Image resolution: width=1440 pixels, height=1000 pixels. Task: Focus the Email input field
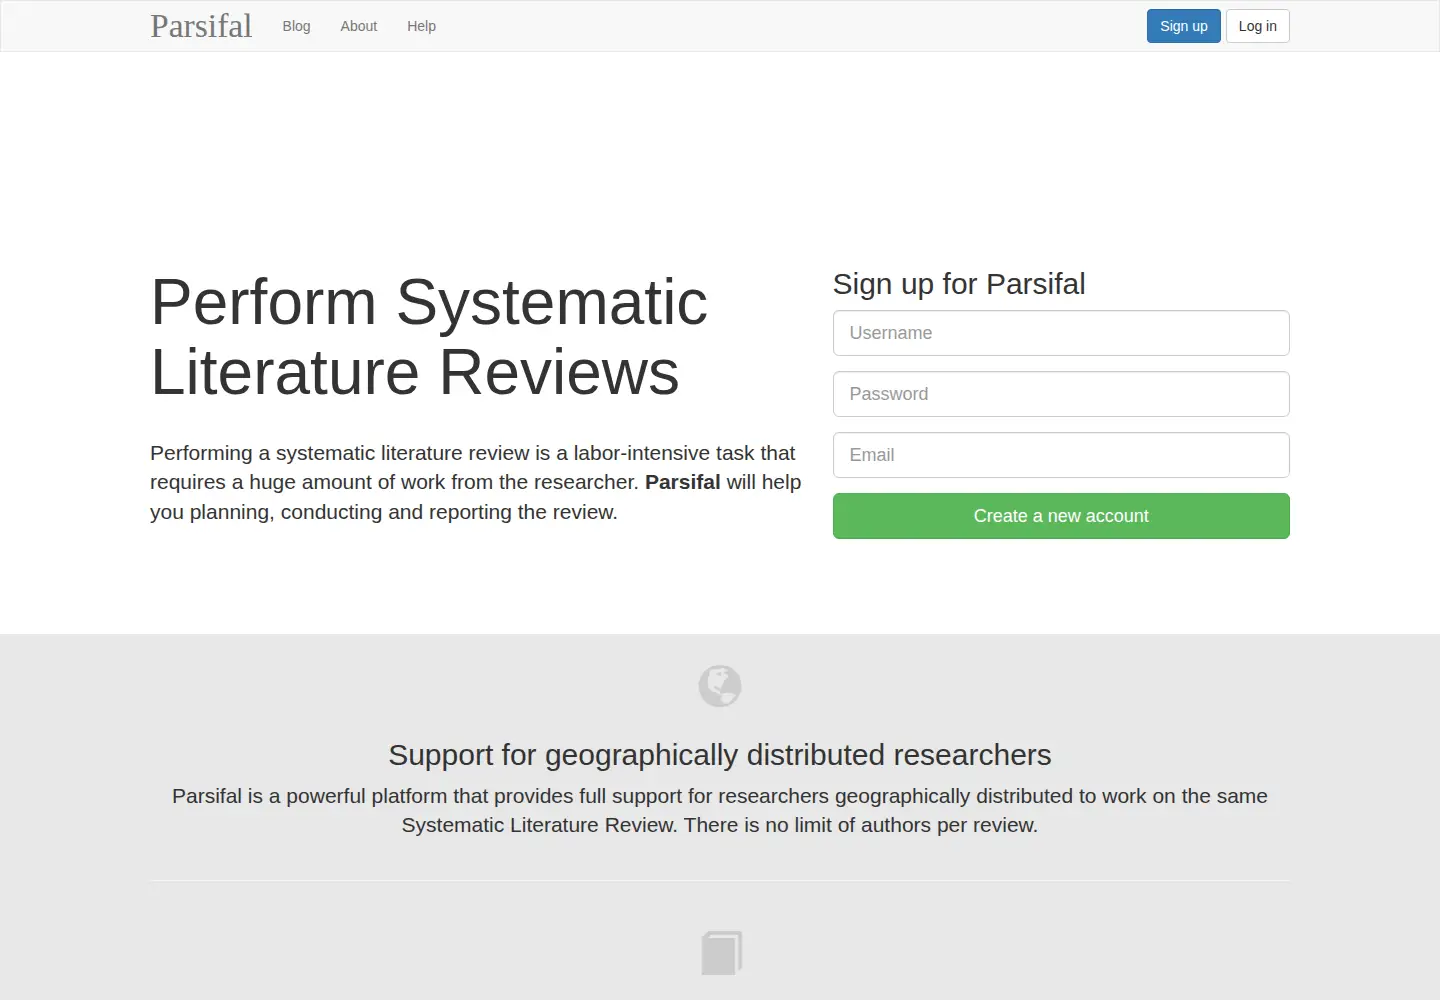1061,455
